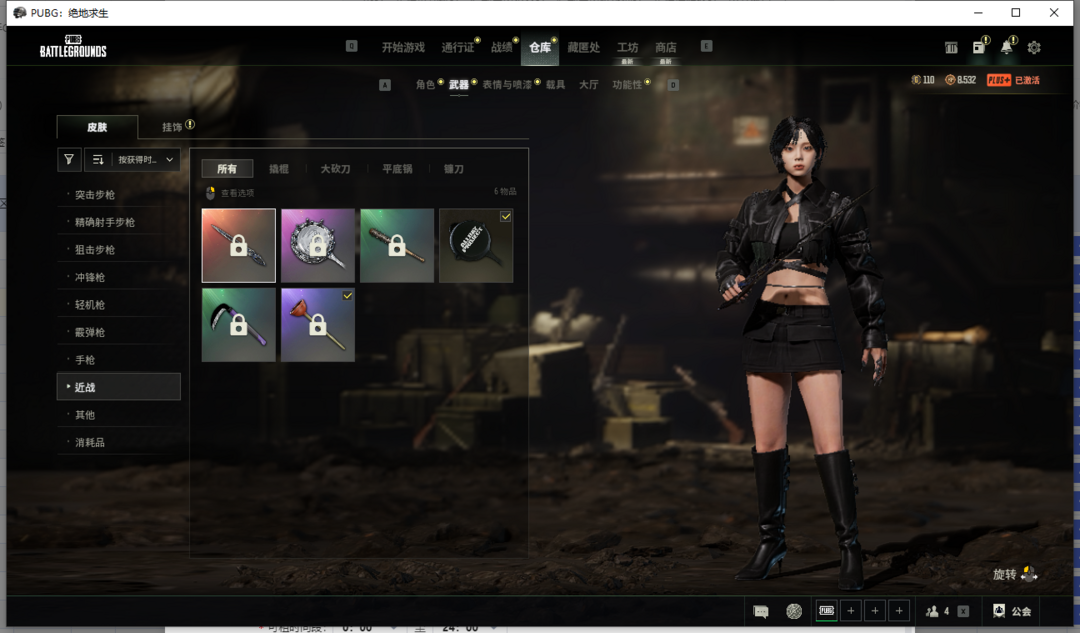Click the equipped checkmark on plunger skin
This screenshot has width=1080, height=633.
(348, 295)
